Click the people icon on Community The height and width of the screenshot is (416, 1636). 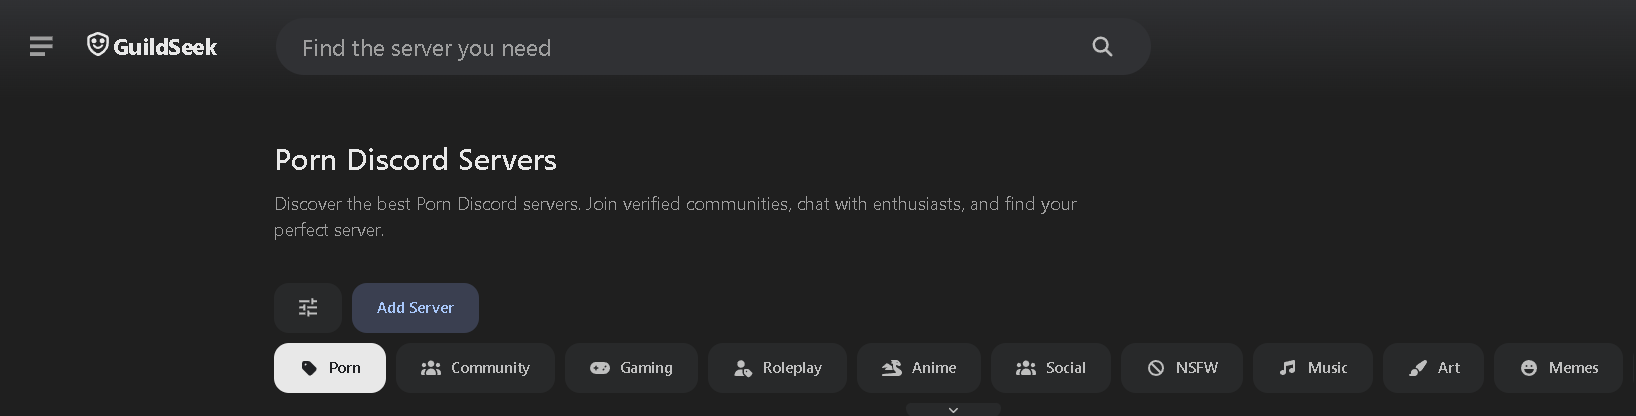(x=431, y=368)
